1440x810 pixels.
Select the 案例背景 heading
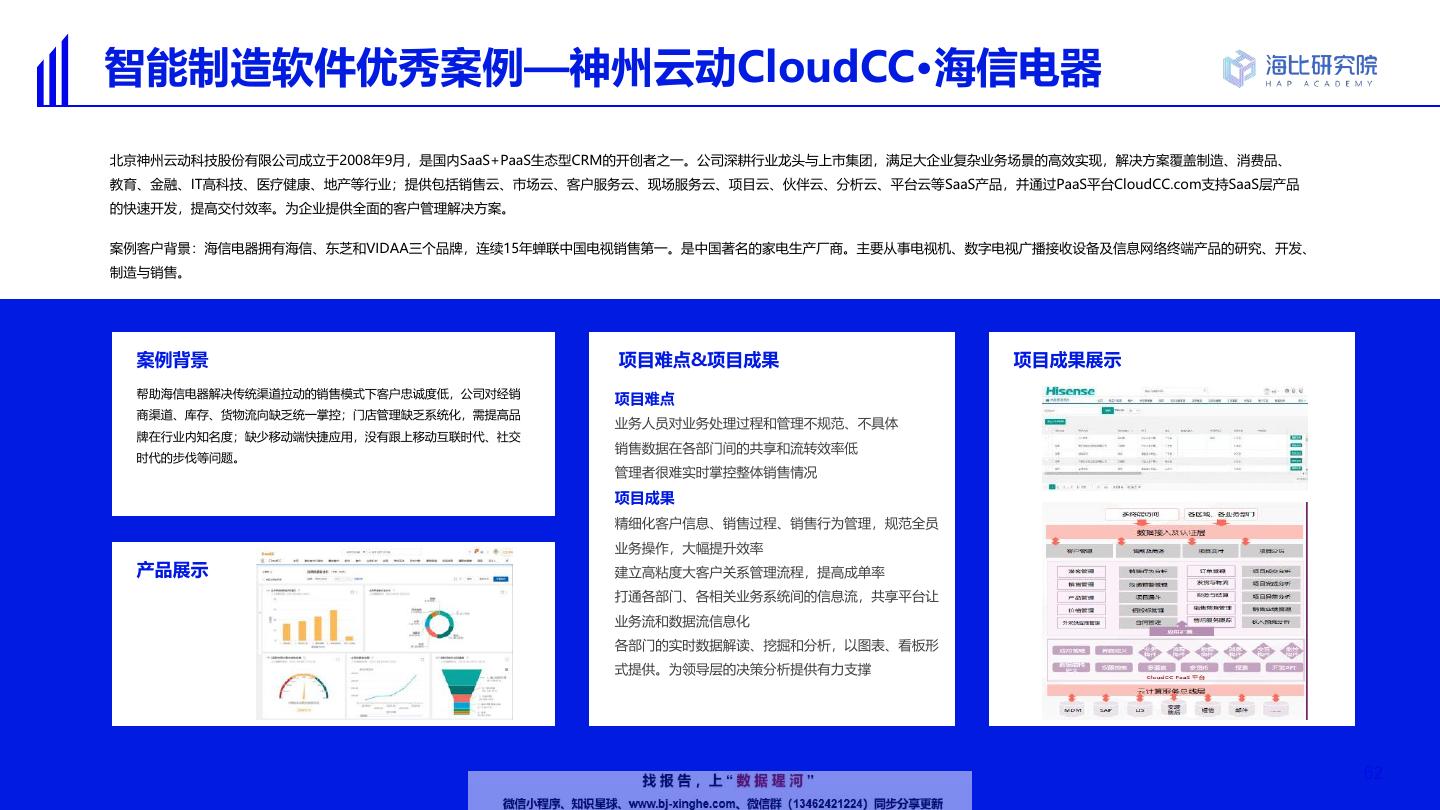pos(172,360)
